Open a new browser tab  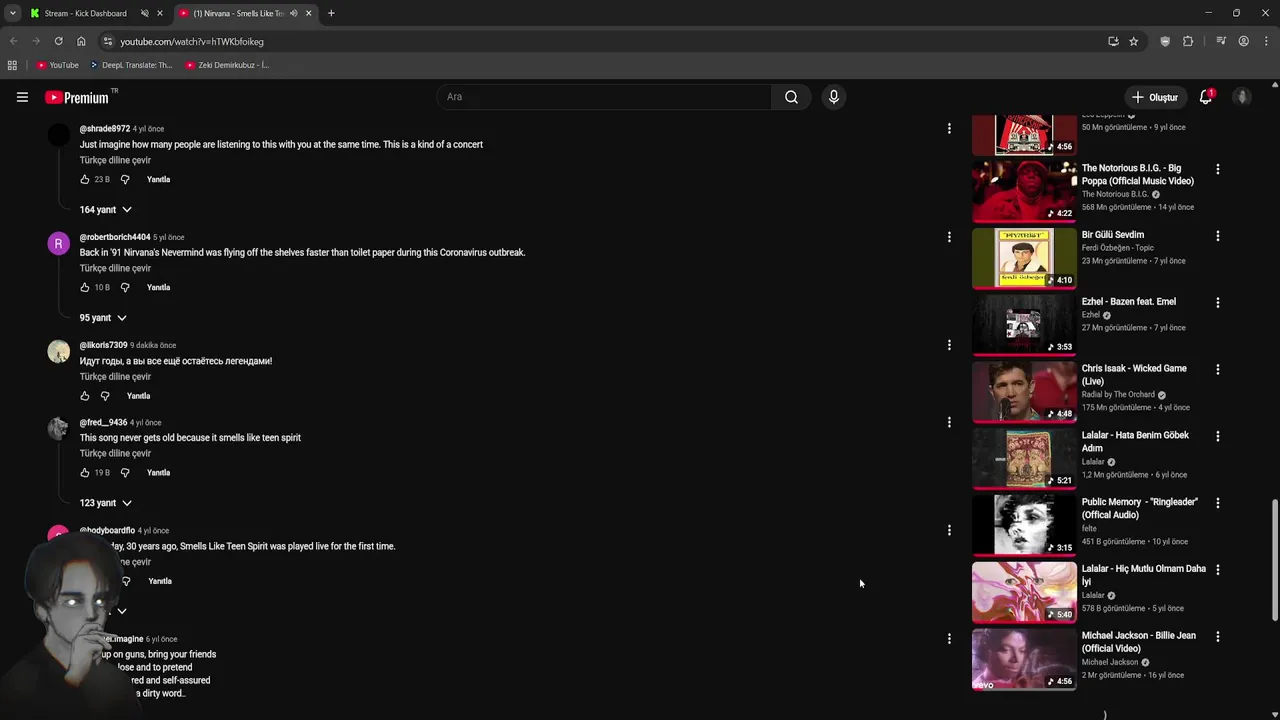point(331,13)
